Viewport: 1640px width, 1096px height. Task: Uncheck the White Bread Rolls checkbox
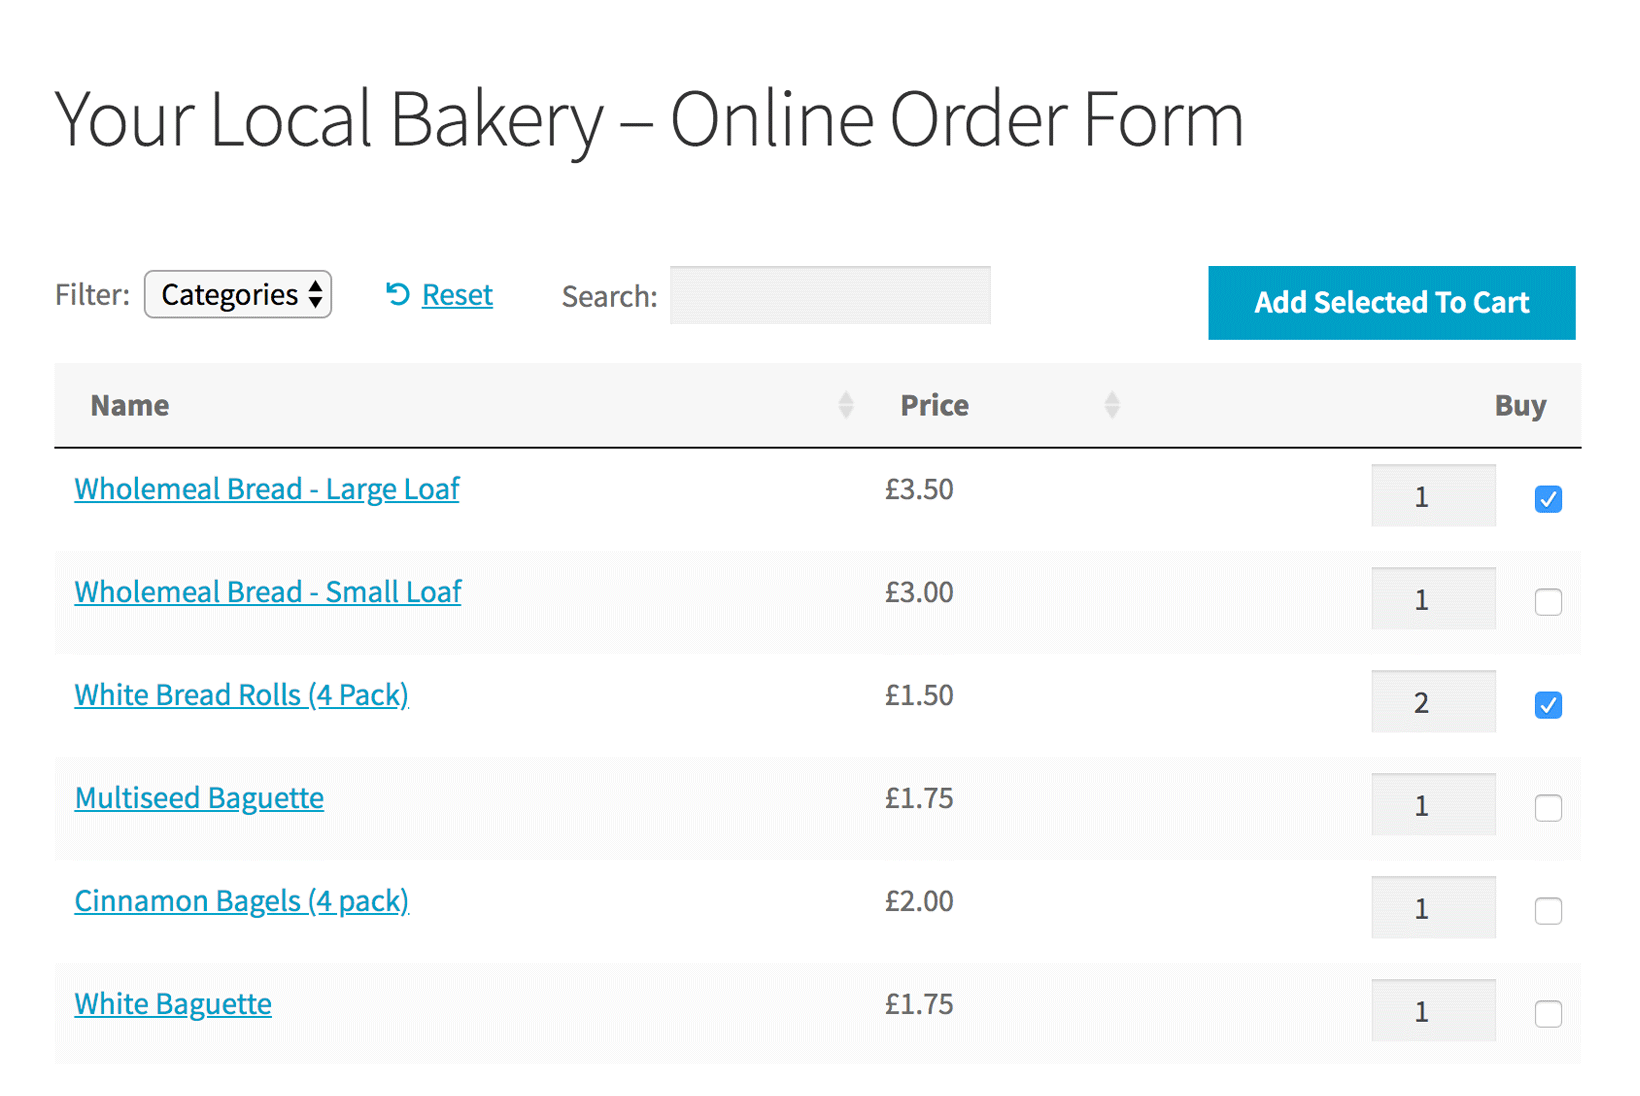pos(1548,705)
